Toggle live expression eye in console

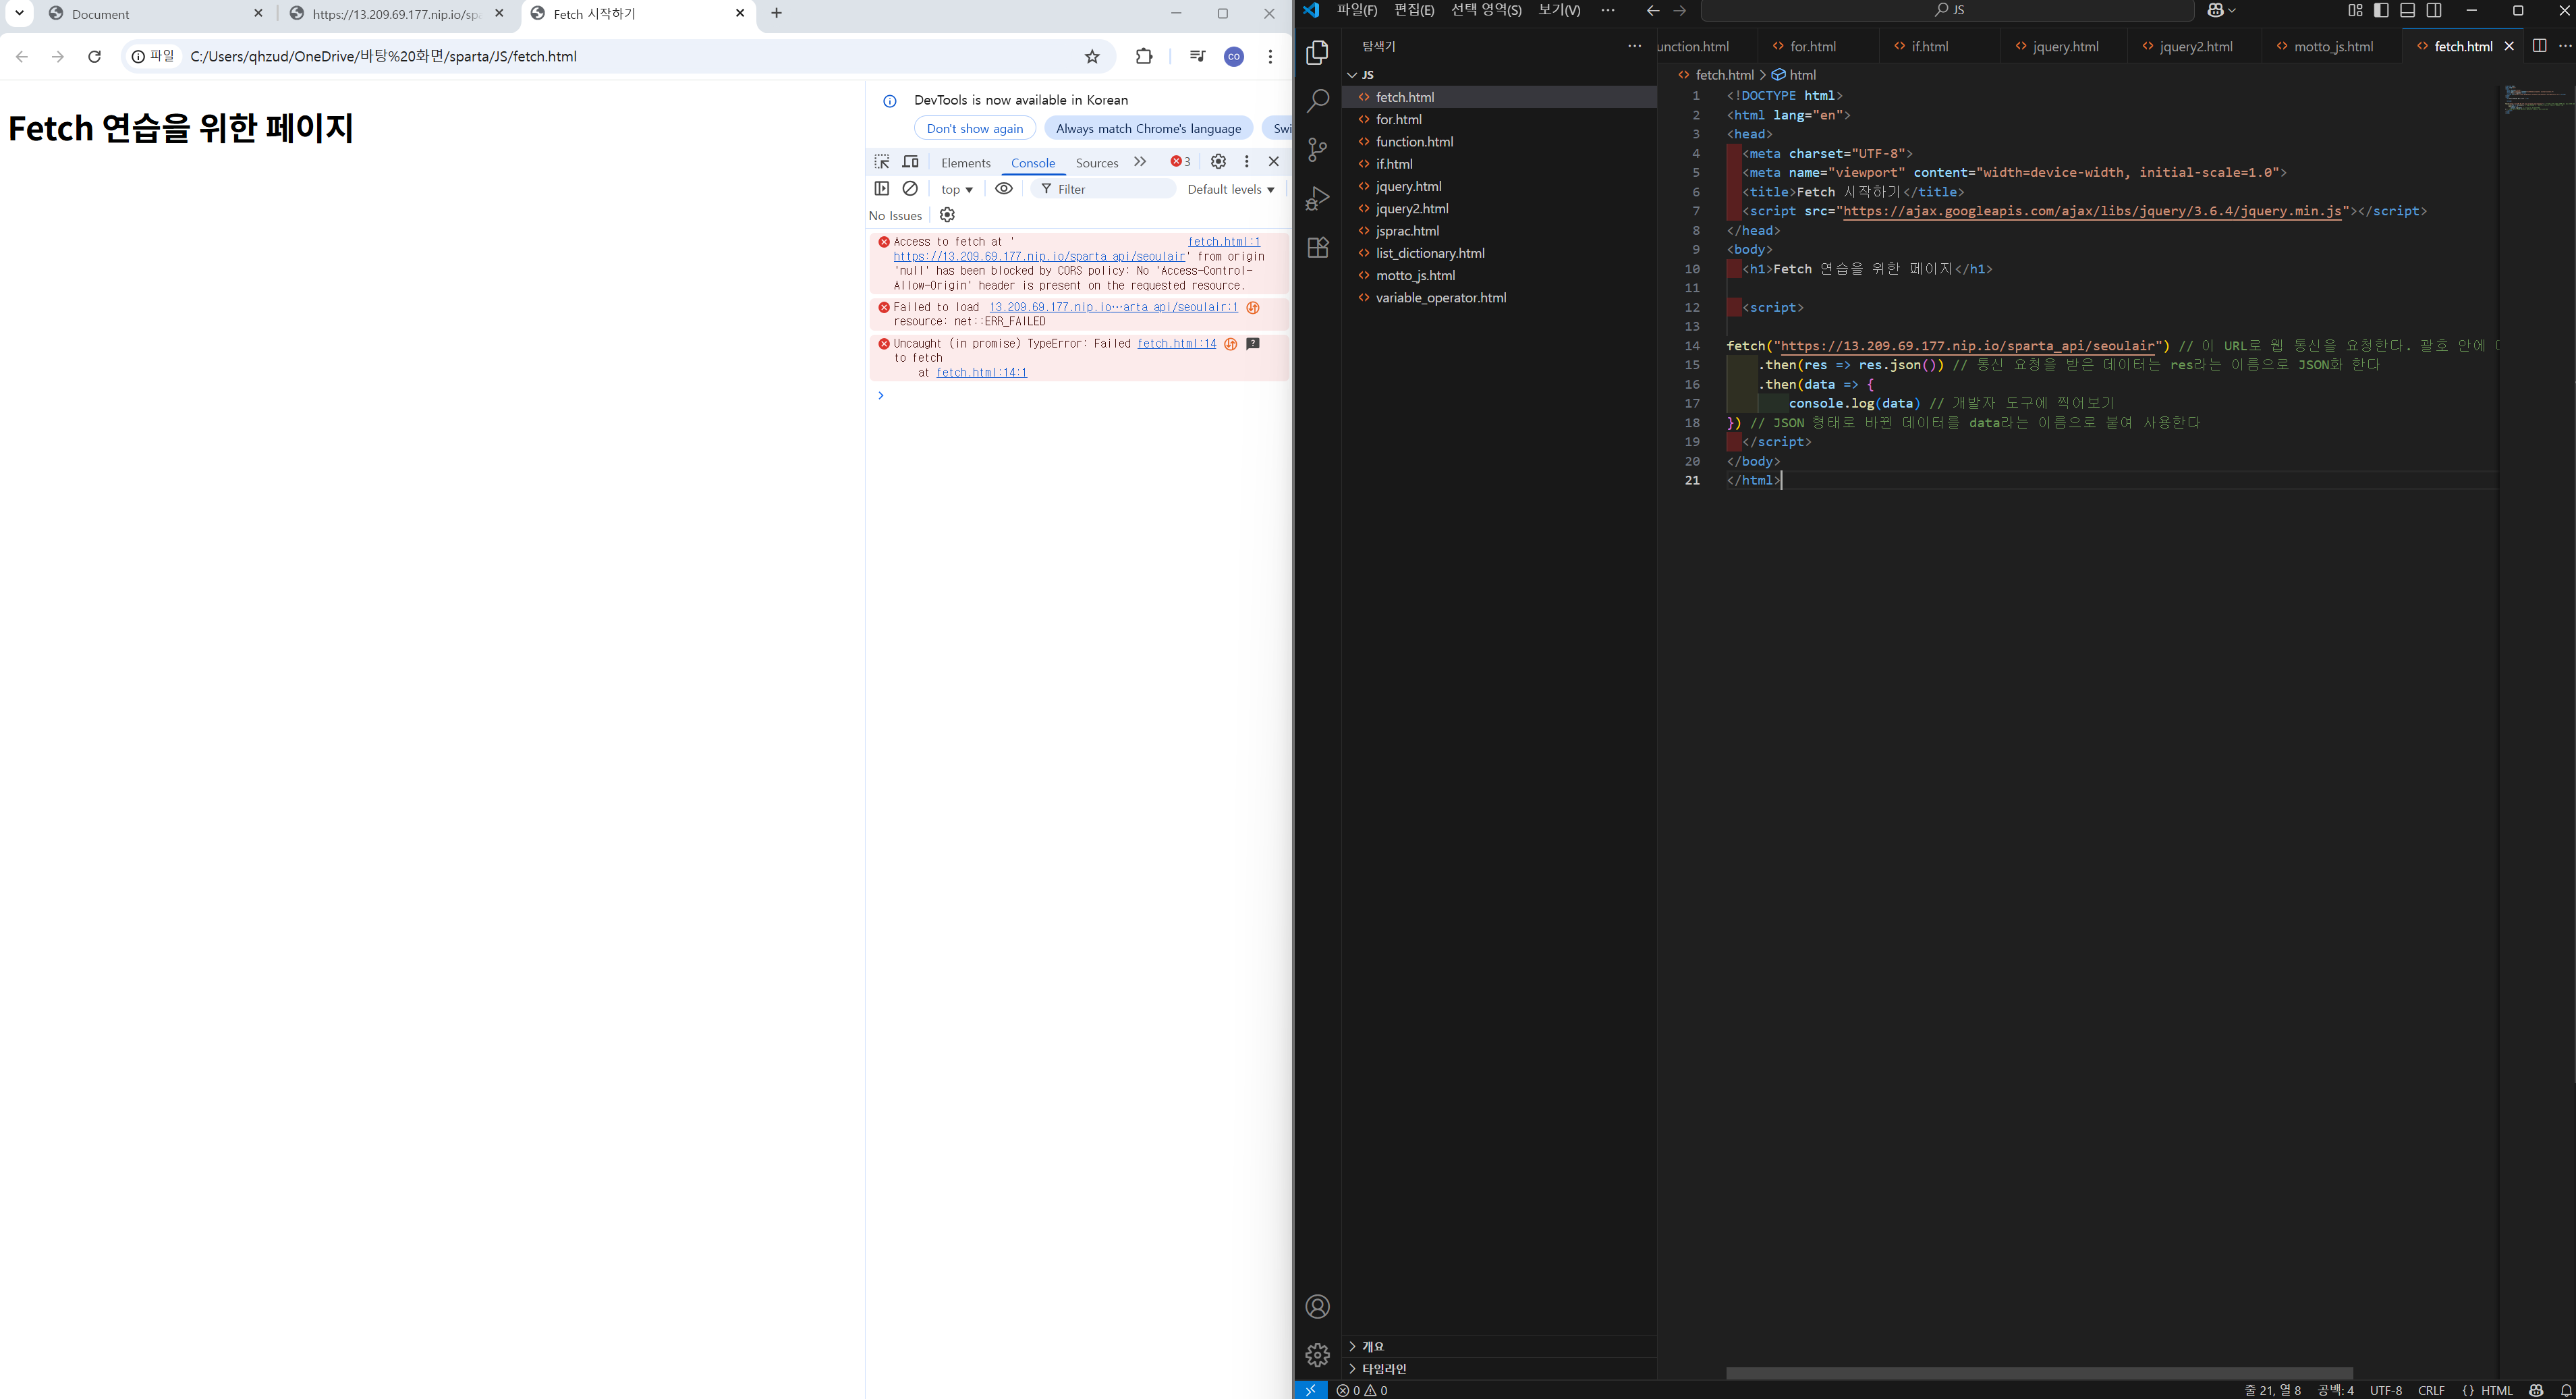(x=1004, y=188)
